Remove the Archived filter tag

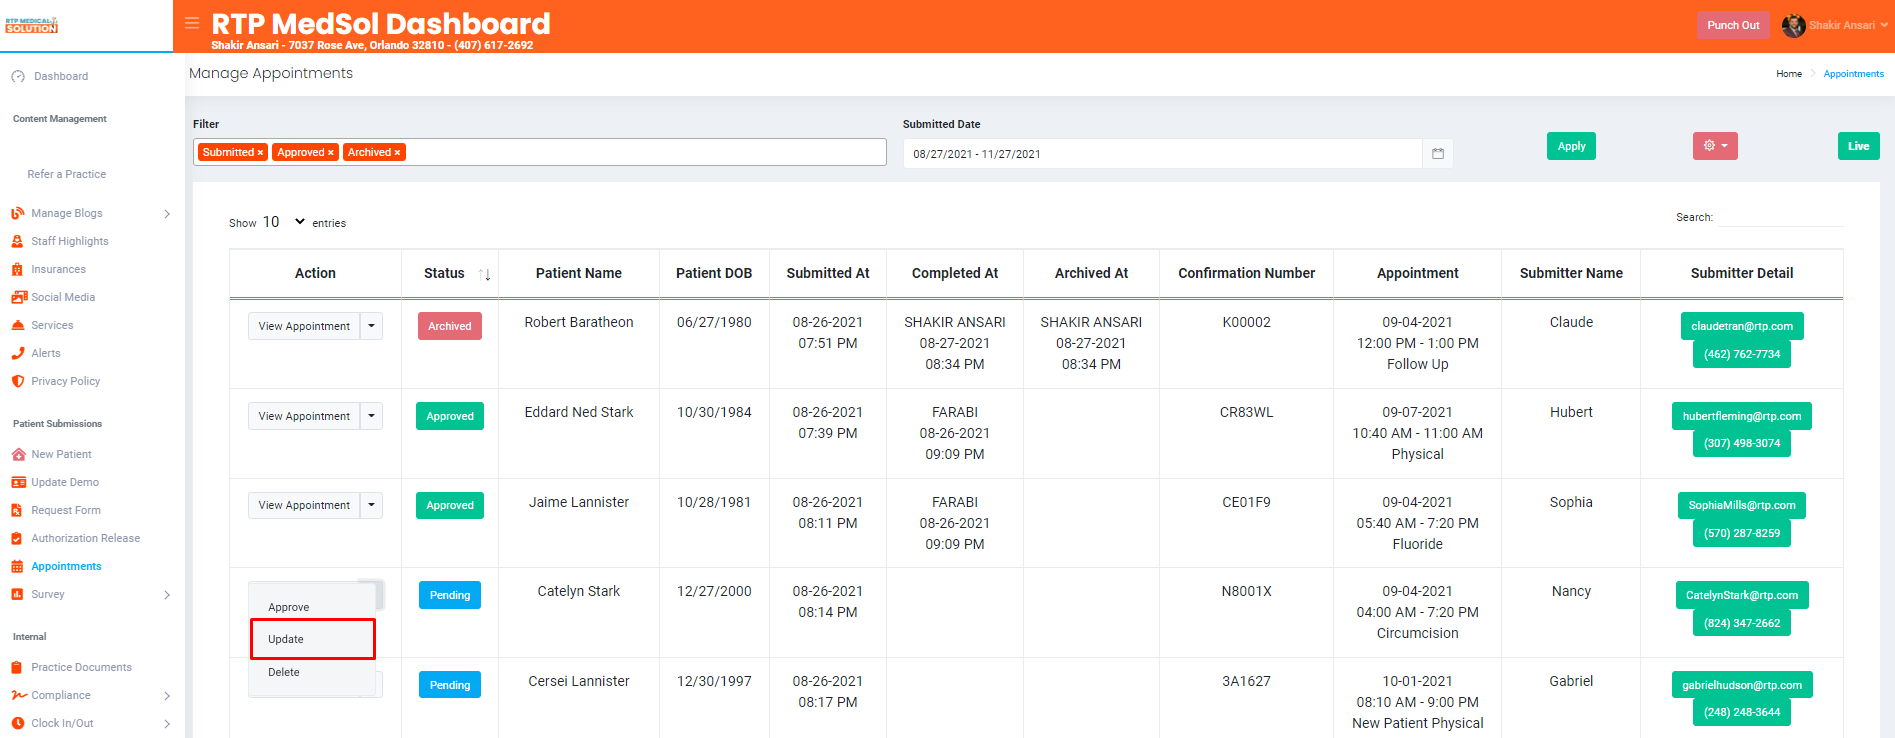coord(397,153)
